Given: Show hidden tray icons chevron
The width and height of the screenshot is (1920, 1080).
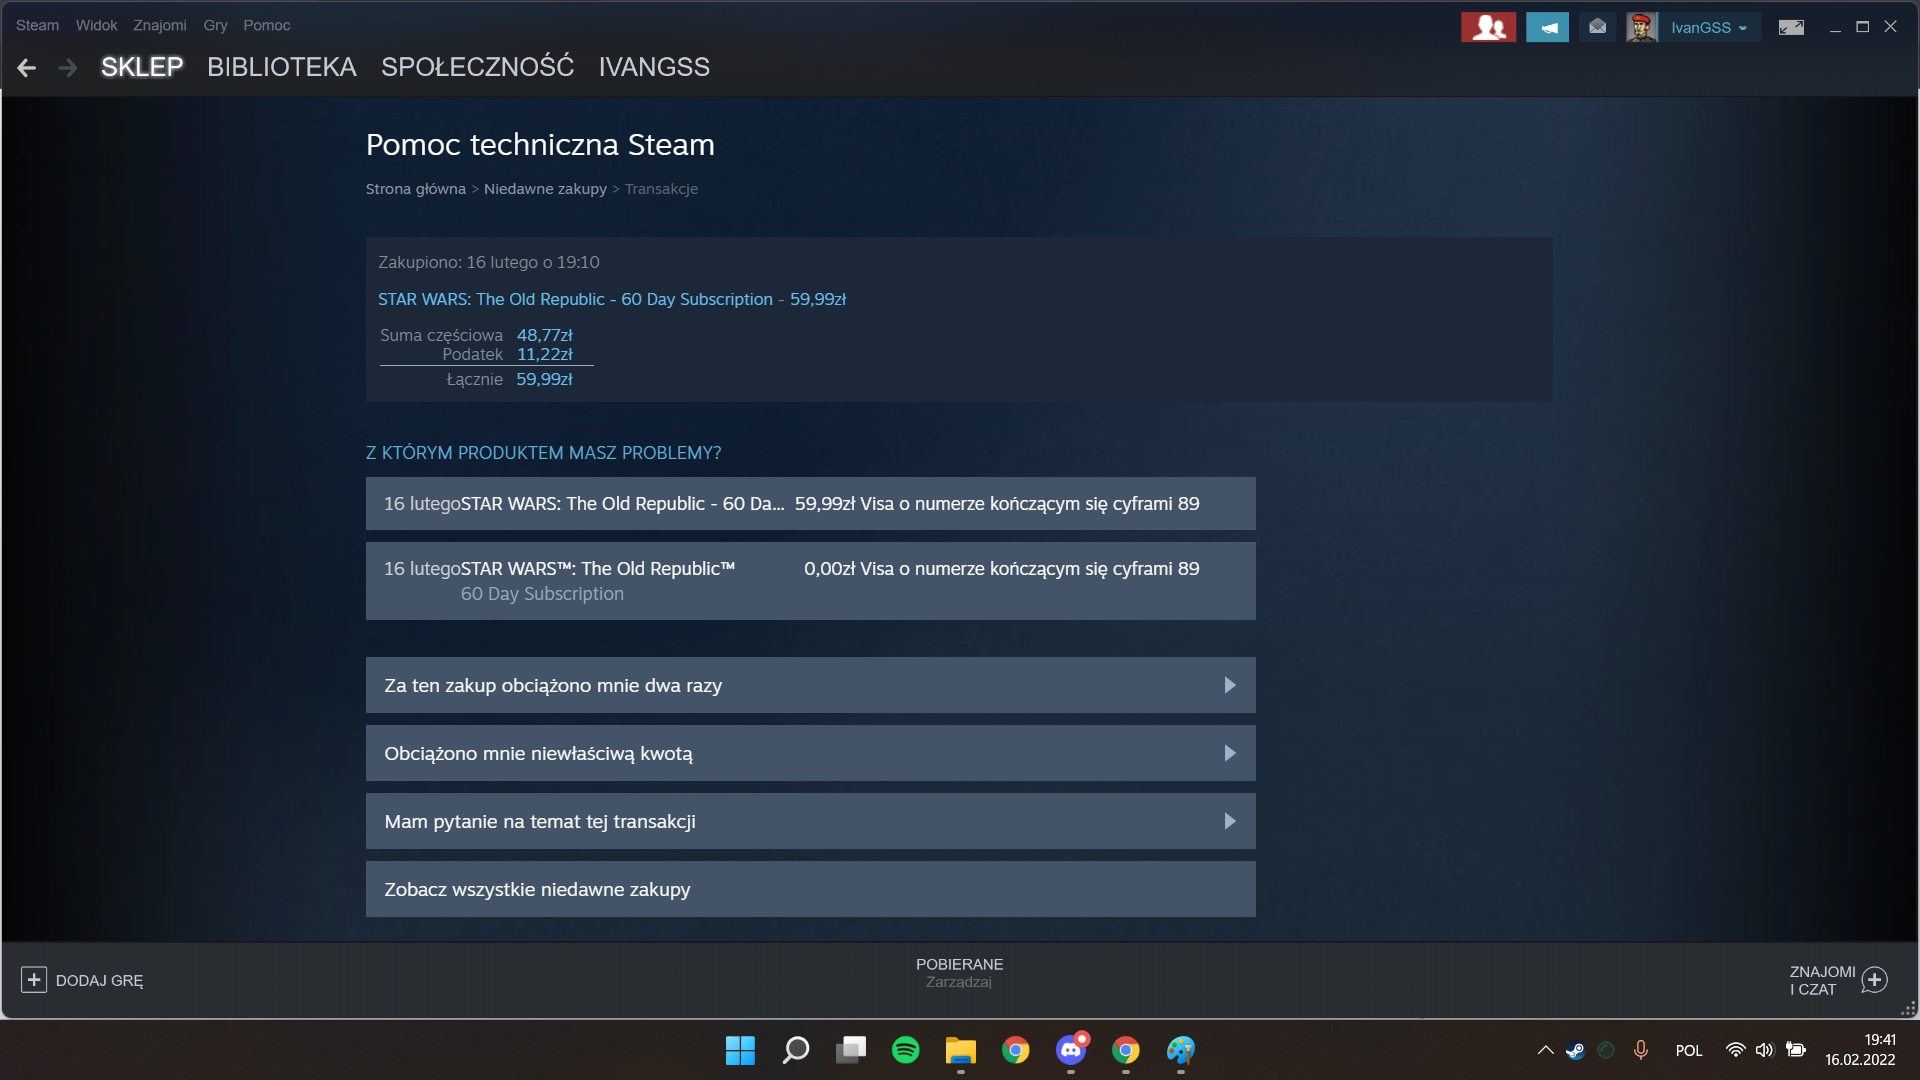Looking at the screenshot, I should tap(1545, 1050).
